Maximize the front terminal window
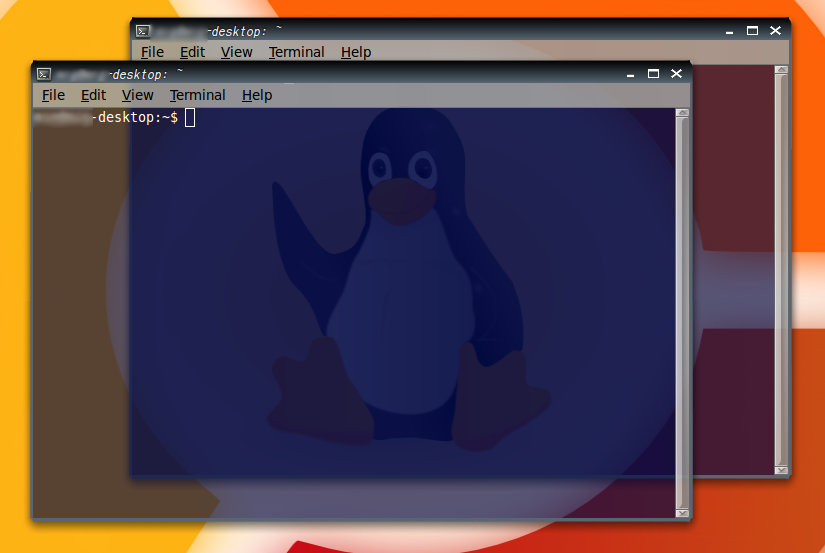Image resolution: width=825 pixels, height=553 pixels. point(653,74)
